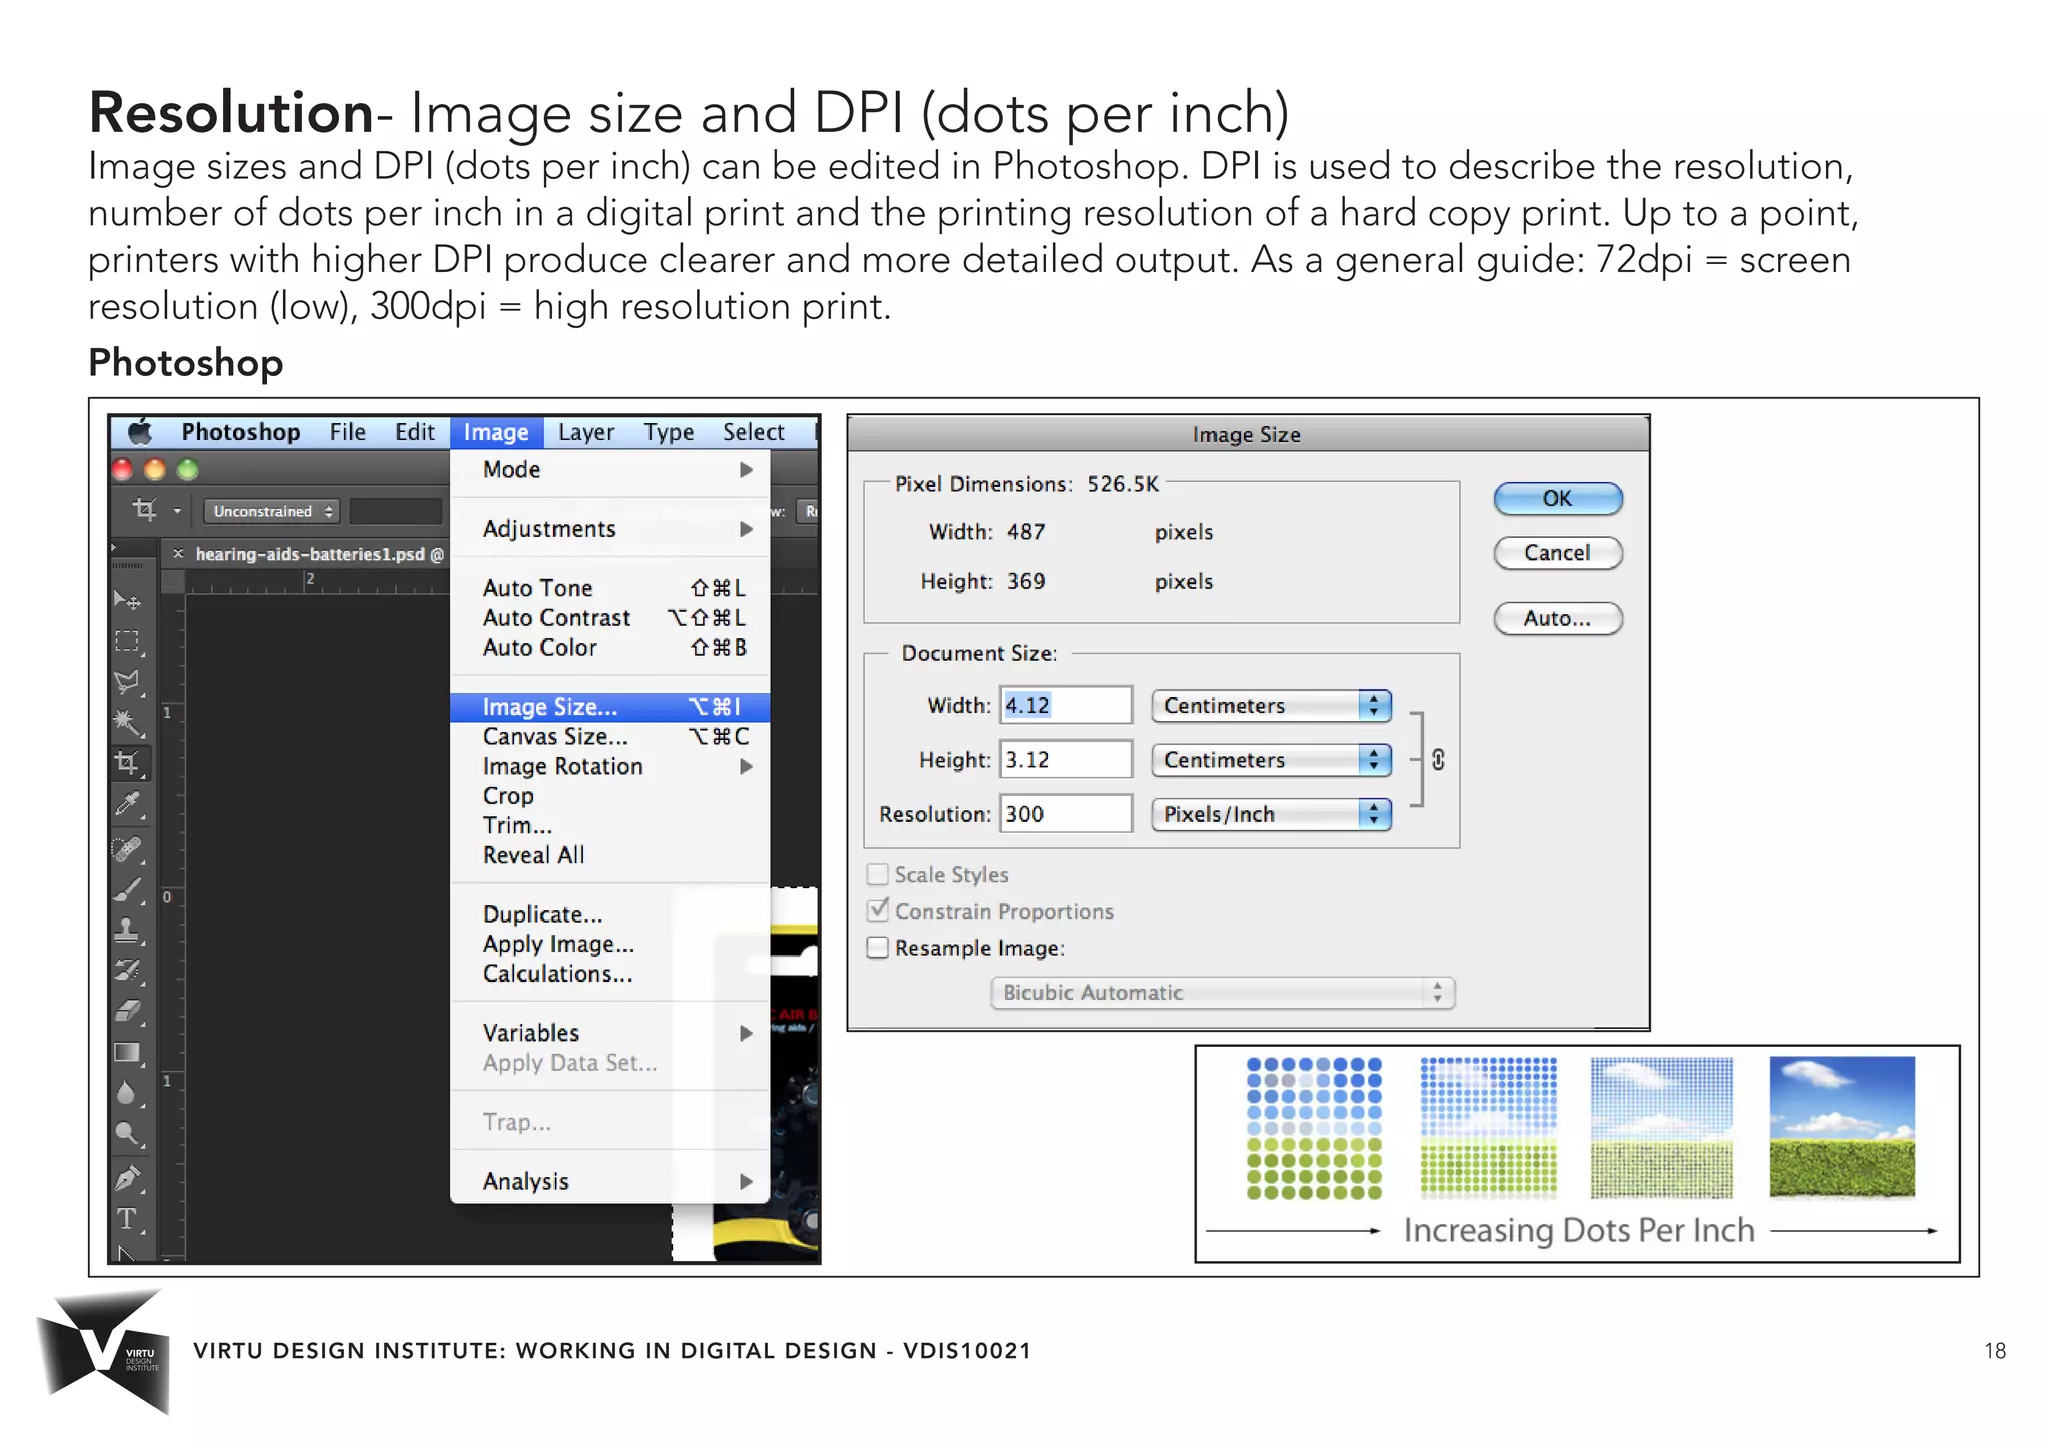
Task: Open the Image menu
Action: [x=496, y=432]
